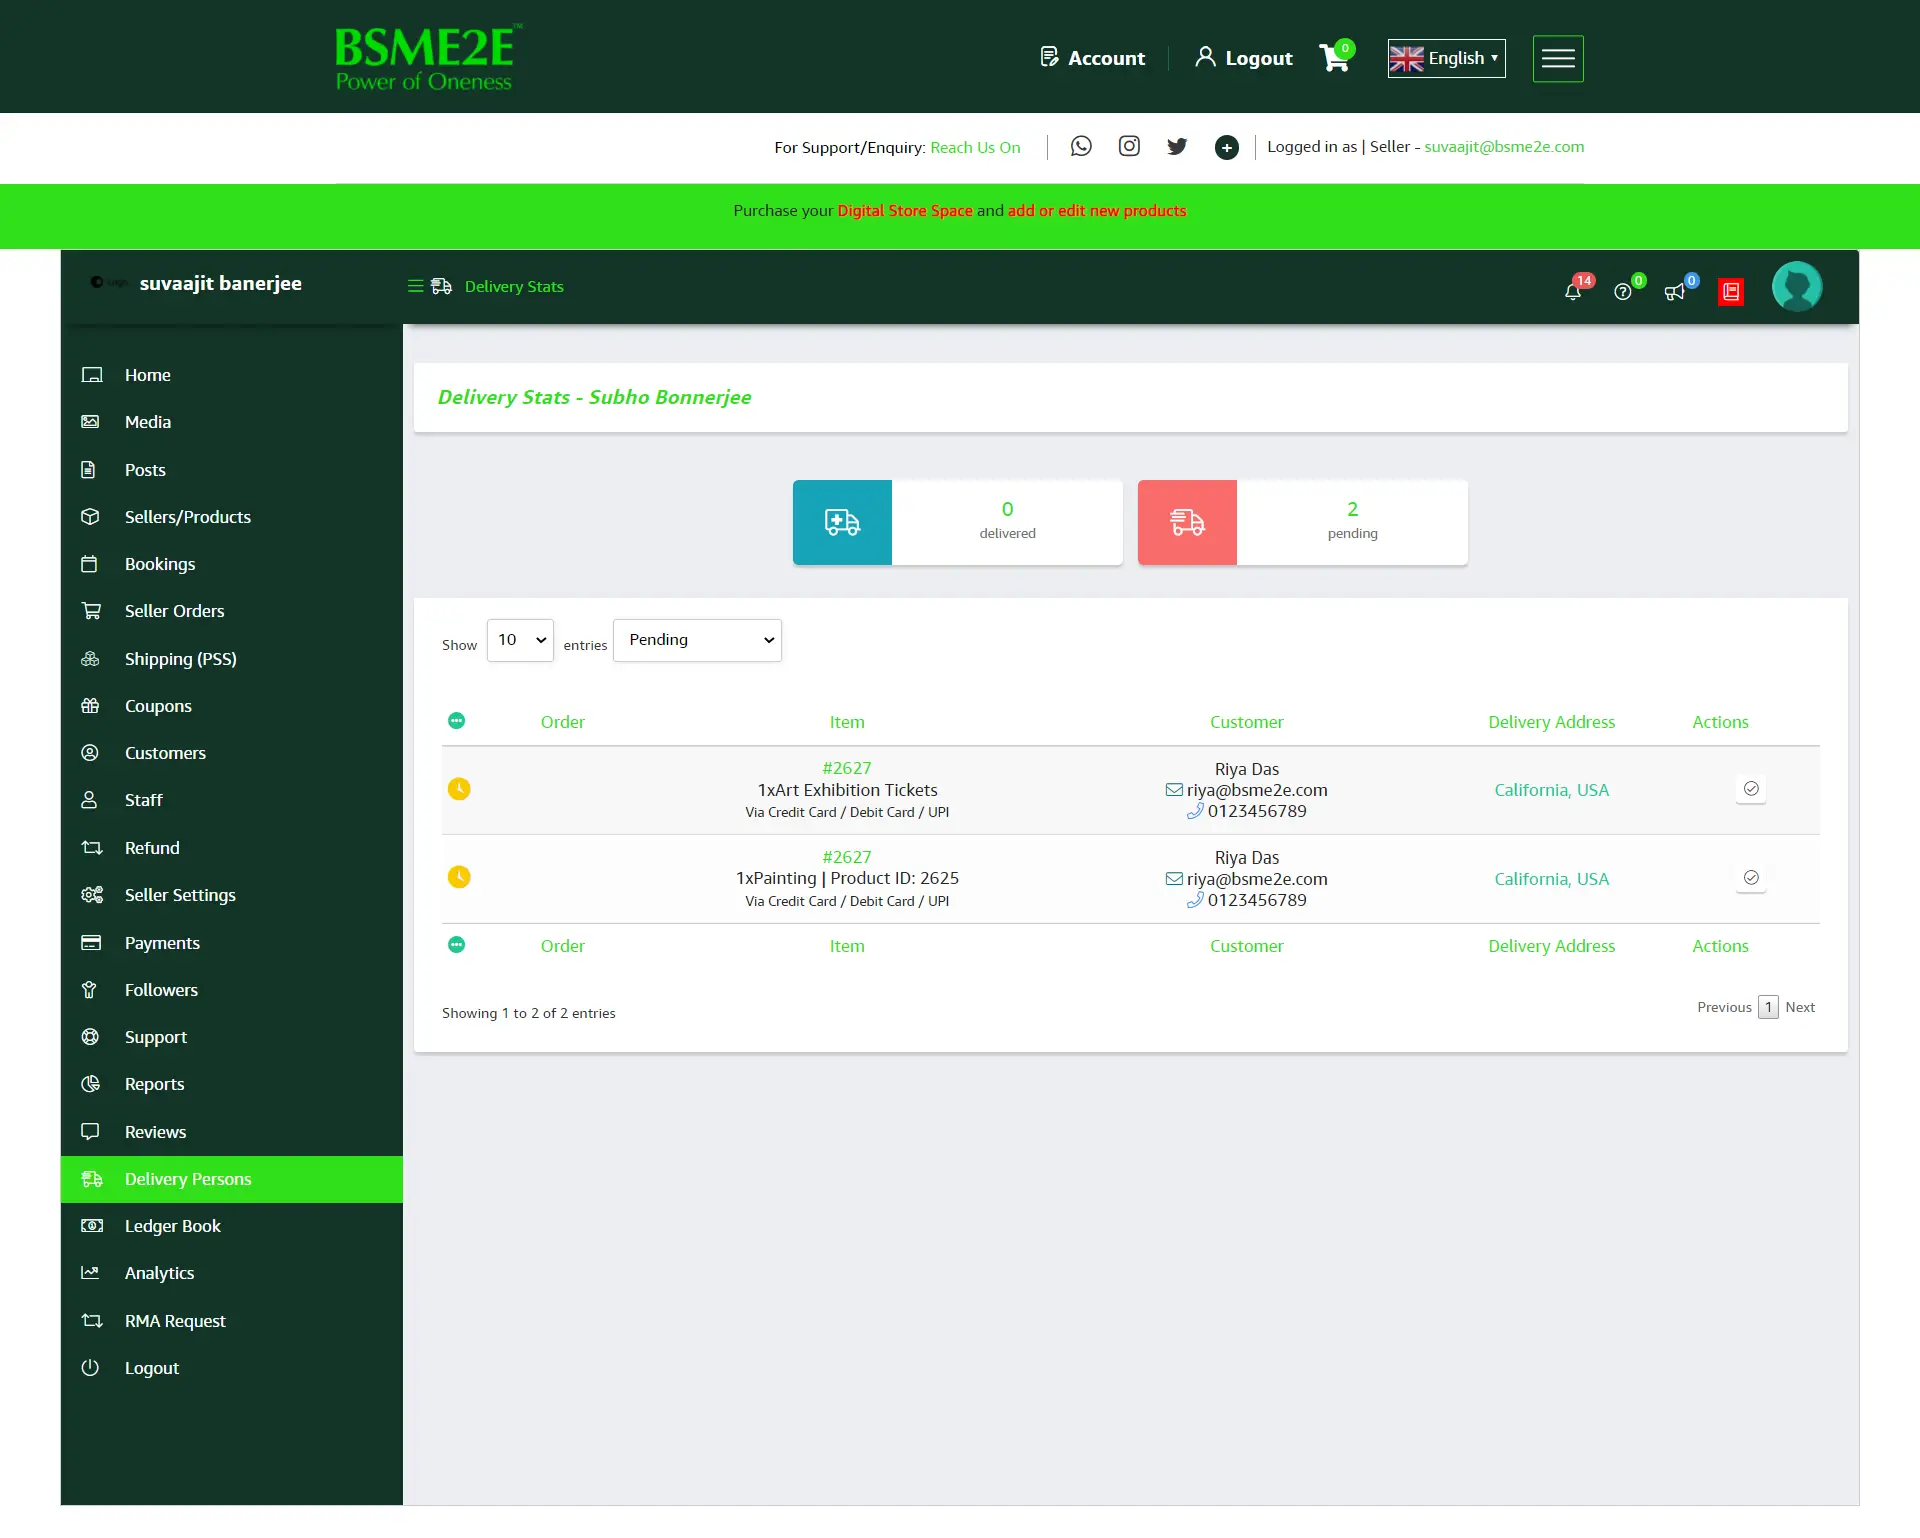Open WhatsApp support icon
The image size is (1920, 1538).
[x=1081, y=147]
